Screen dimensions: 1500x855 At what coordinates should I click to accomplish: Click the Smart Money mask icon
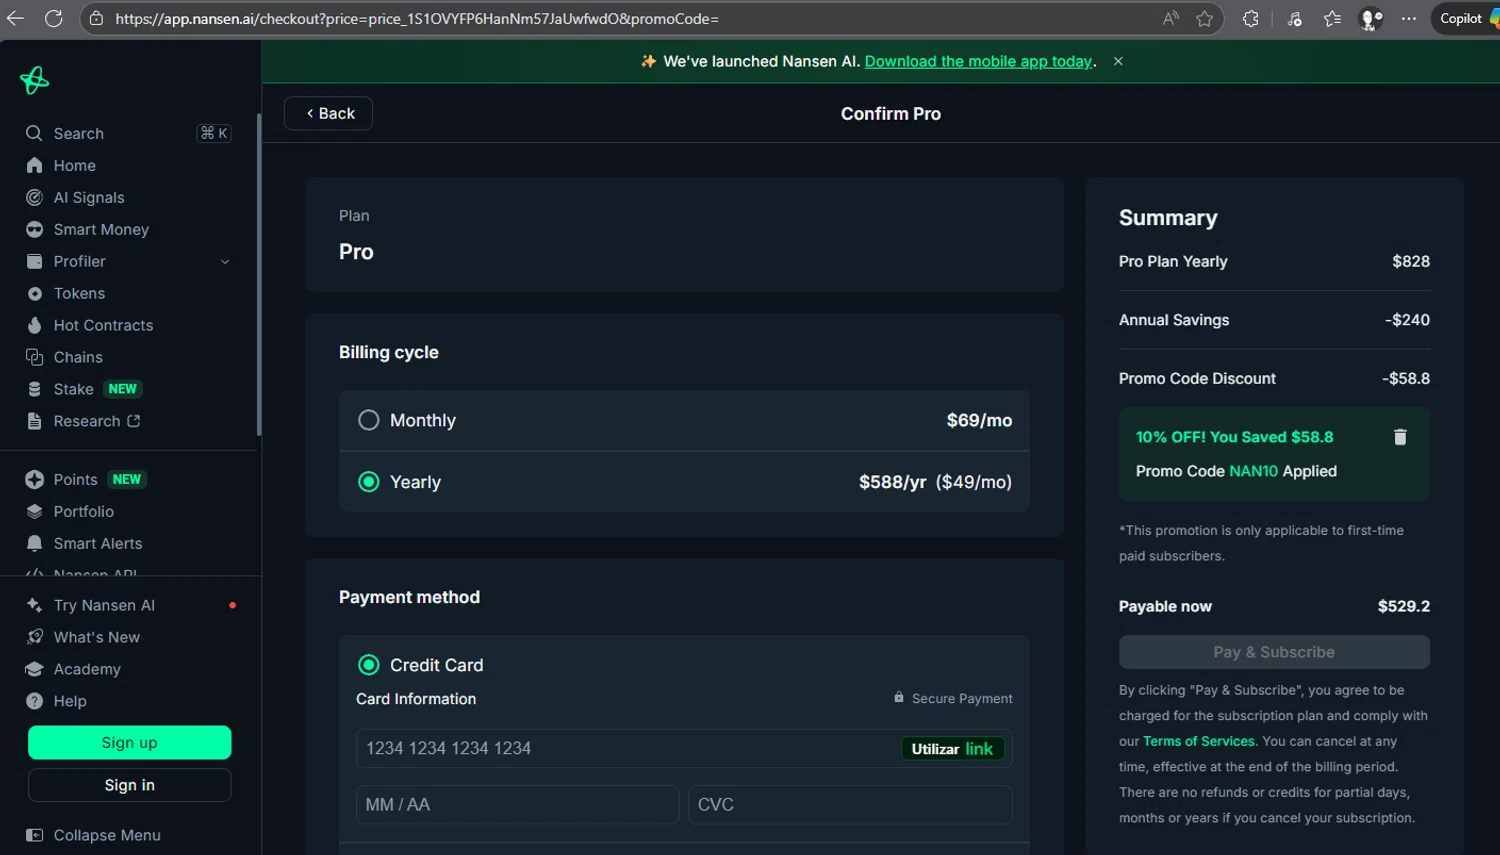(x=34, y=229)
